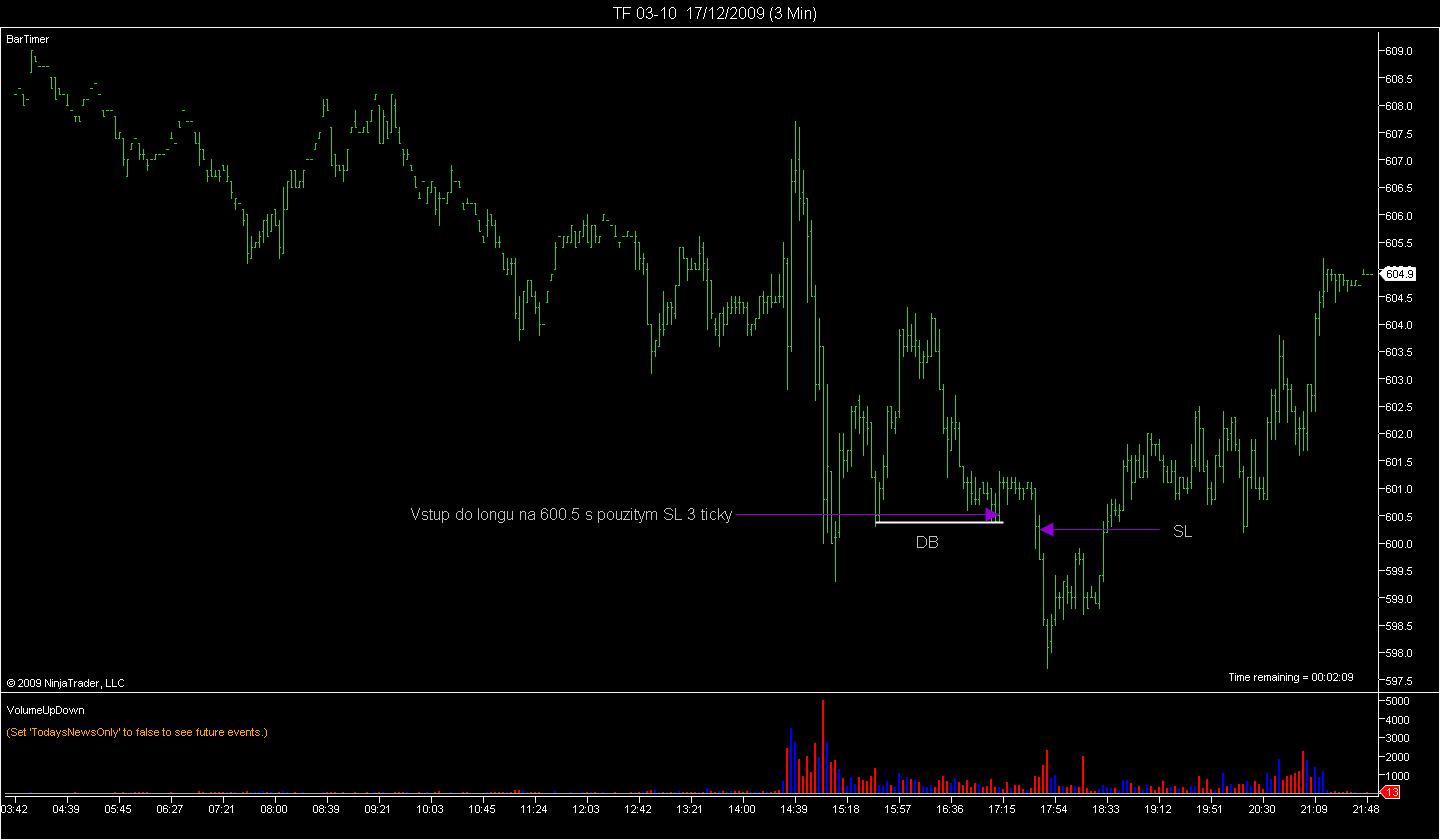
Task: Click the 4000 volume axis label
Action: click(1396, 720)
